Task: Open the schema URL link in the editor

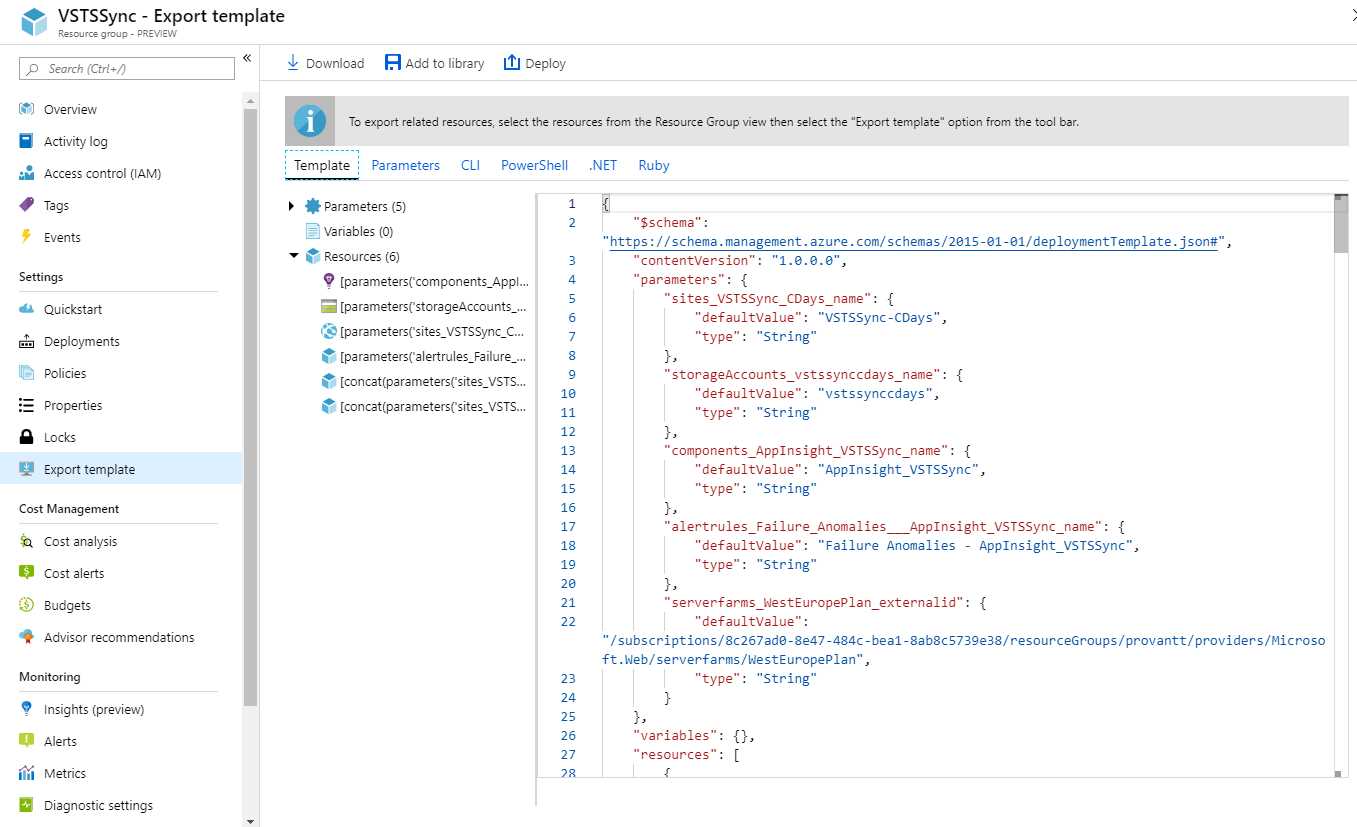Action: click(913, 241)
